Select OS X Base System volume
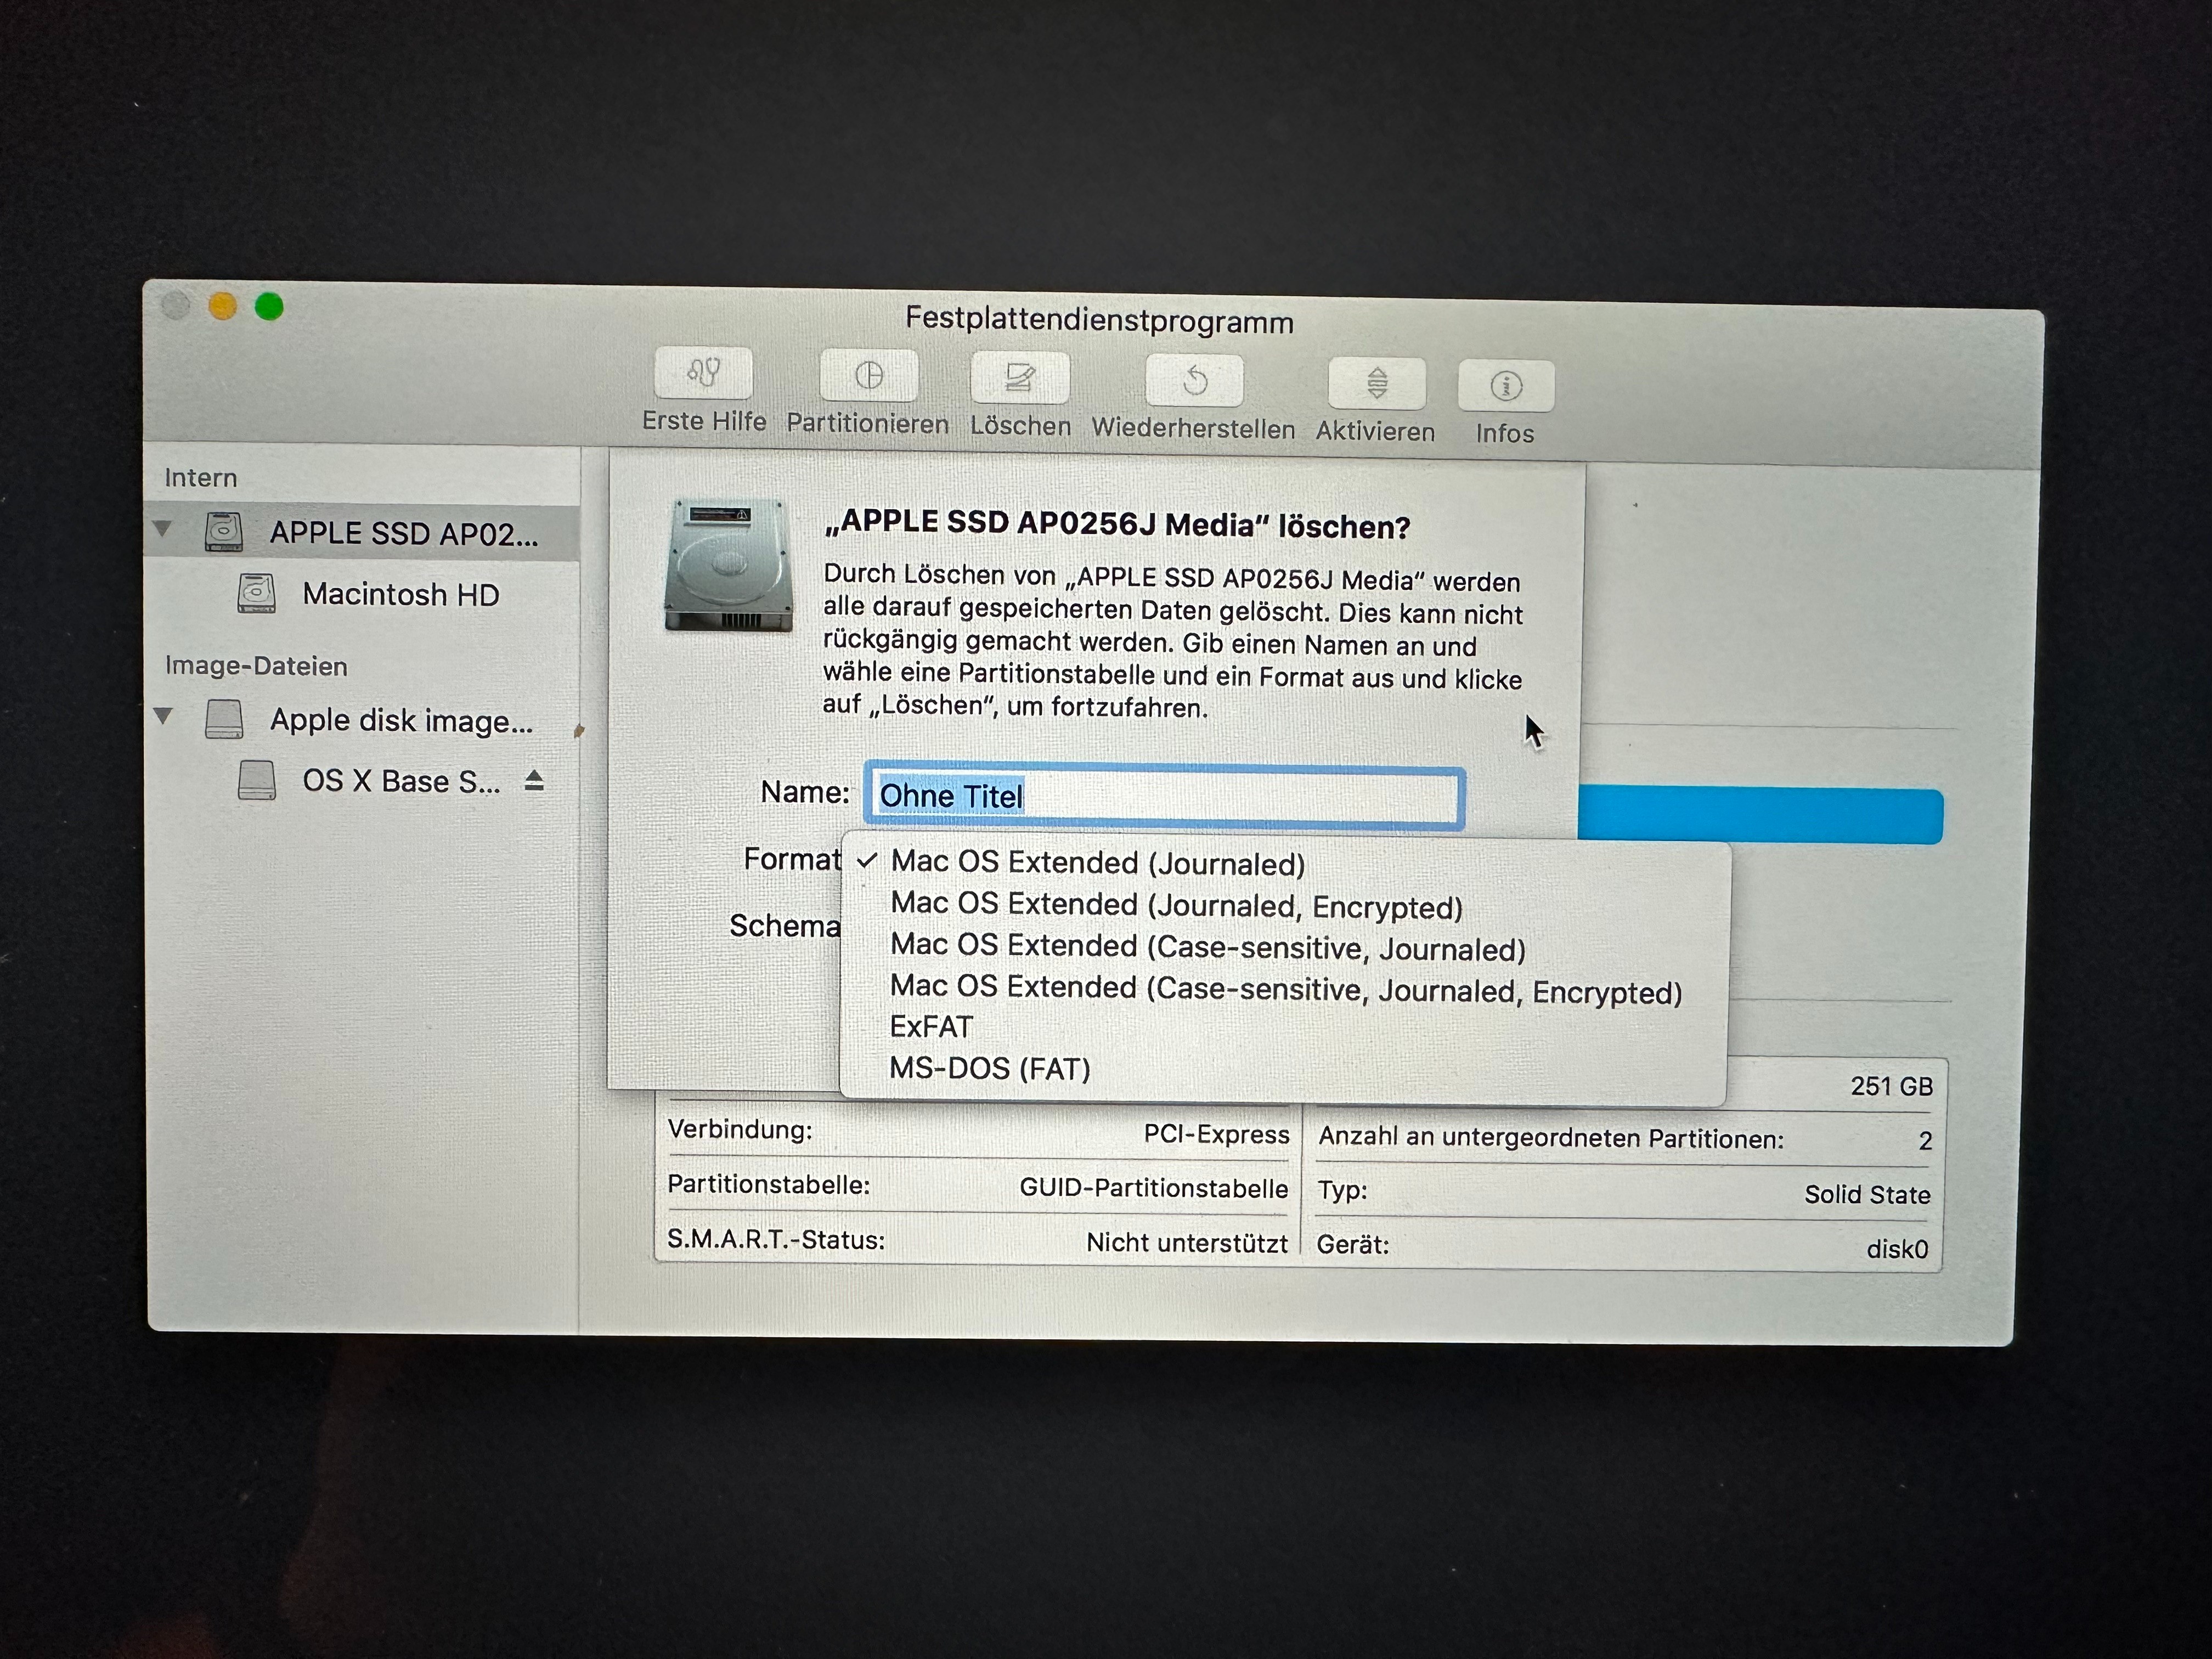This screenshot has height=1659, width=2212. 400,781
